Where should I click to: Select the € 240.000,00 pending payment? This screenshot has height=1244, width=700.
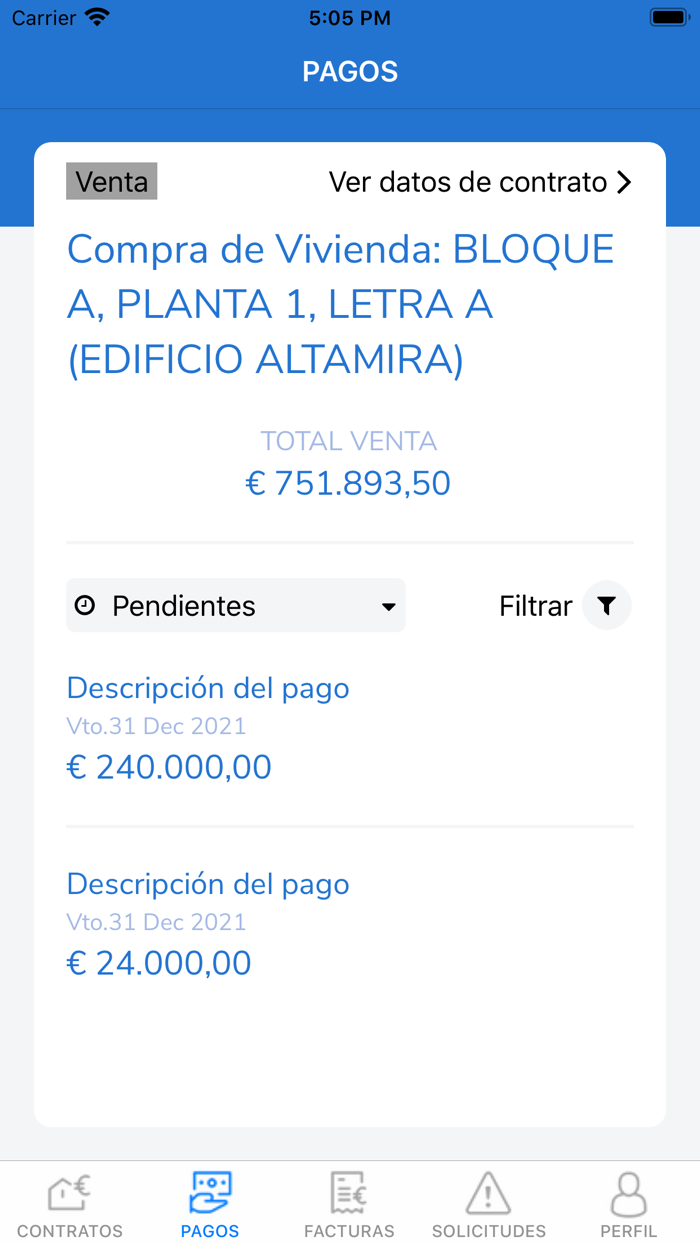(169, 767)
